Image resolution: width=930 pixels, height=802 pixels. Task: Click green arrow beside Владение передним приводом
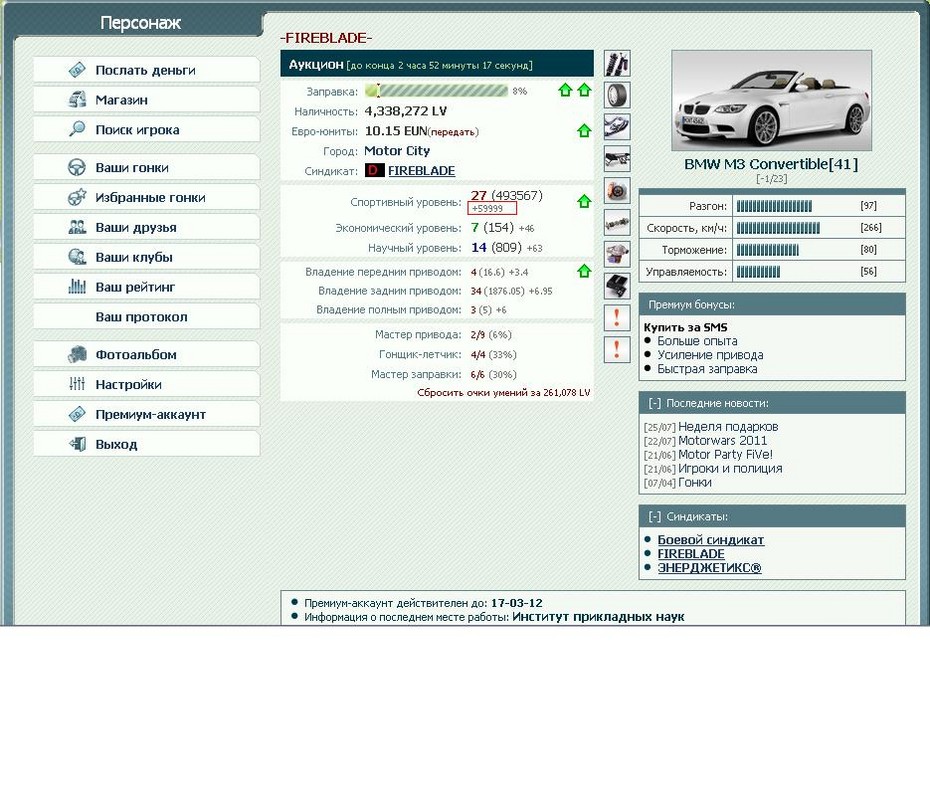click(584, 271)
